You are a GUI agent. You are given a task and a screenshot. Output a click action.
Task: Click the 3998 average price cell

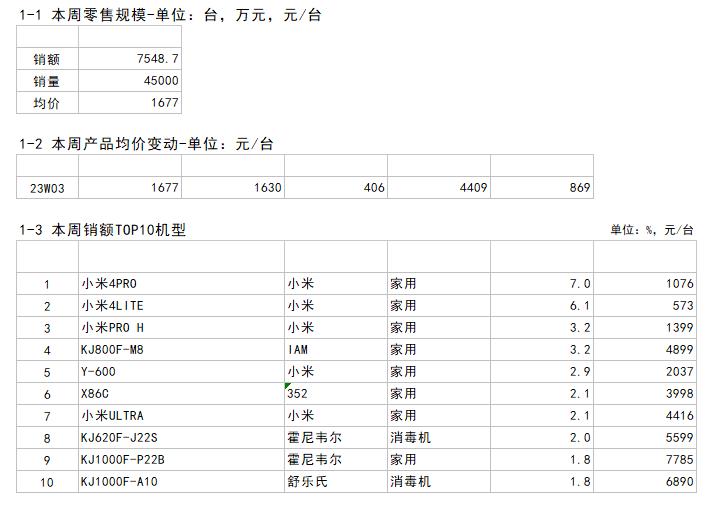pyautogui.click(x=645, y=393)
